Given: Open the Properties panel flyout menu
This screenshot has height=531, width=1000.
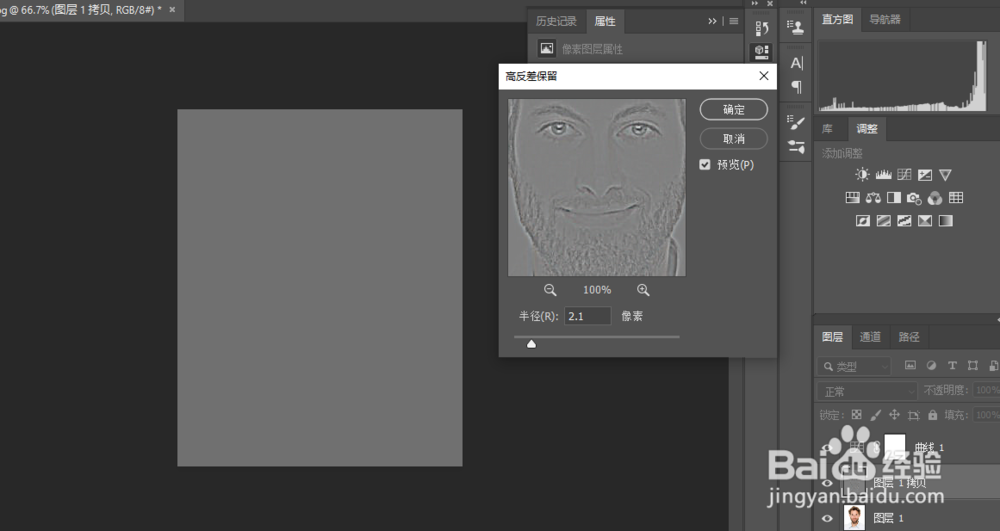Looking at the screenshot, I should click(x=734, y=21).
